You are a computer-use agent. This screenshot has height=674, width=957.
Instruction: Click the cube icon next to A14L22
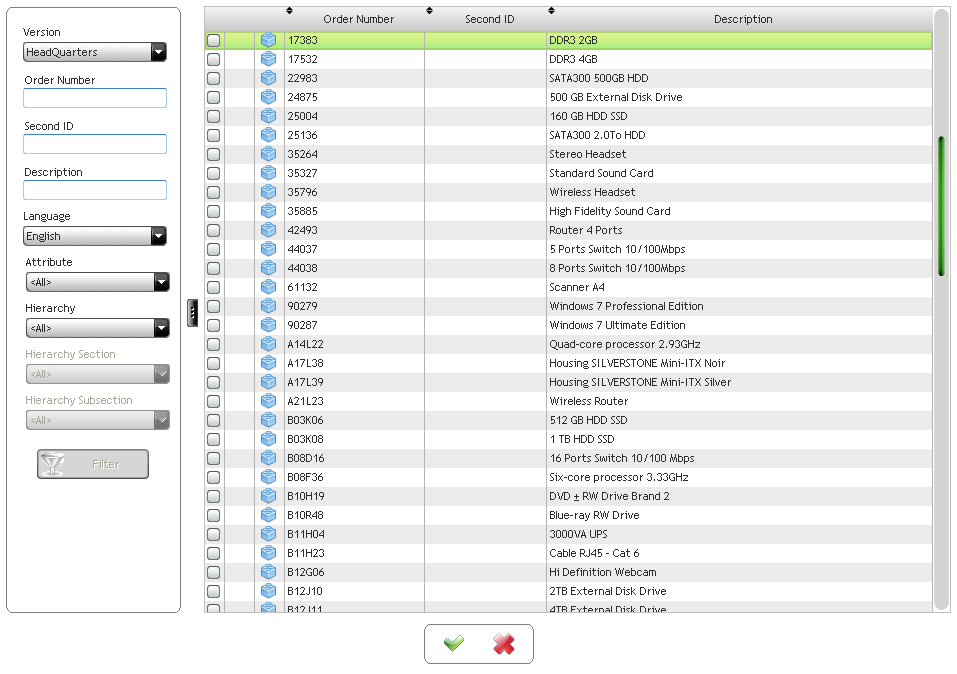(x=268, y=344)
